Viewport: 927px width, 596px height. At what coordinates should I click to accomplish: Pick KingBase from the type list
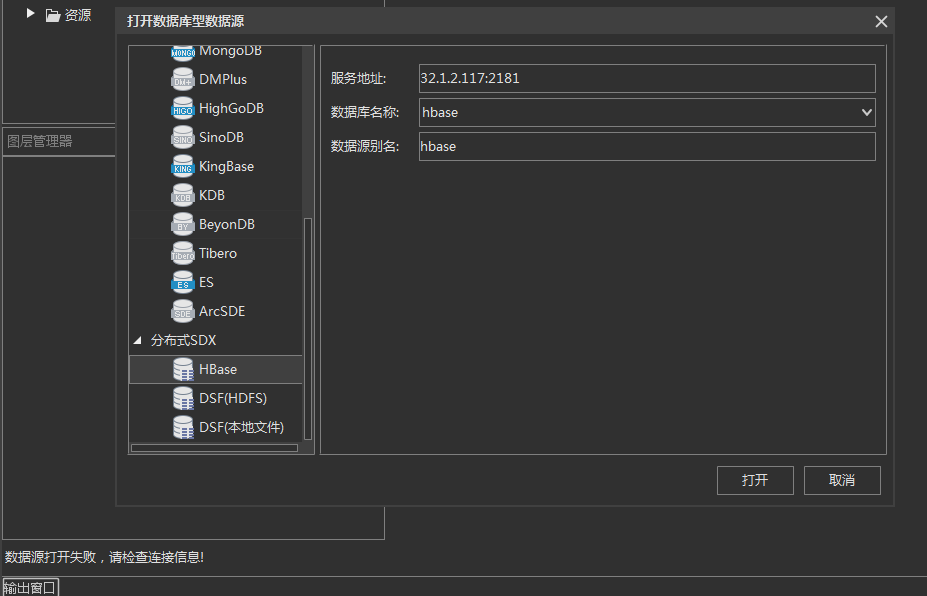(226, 166)
